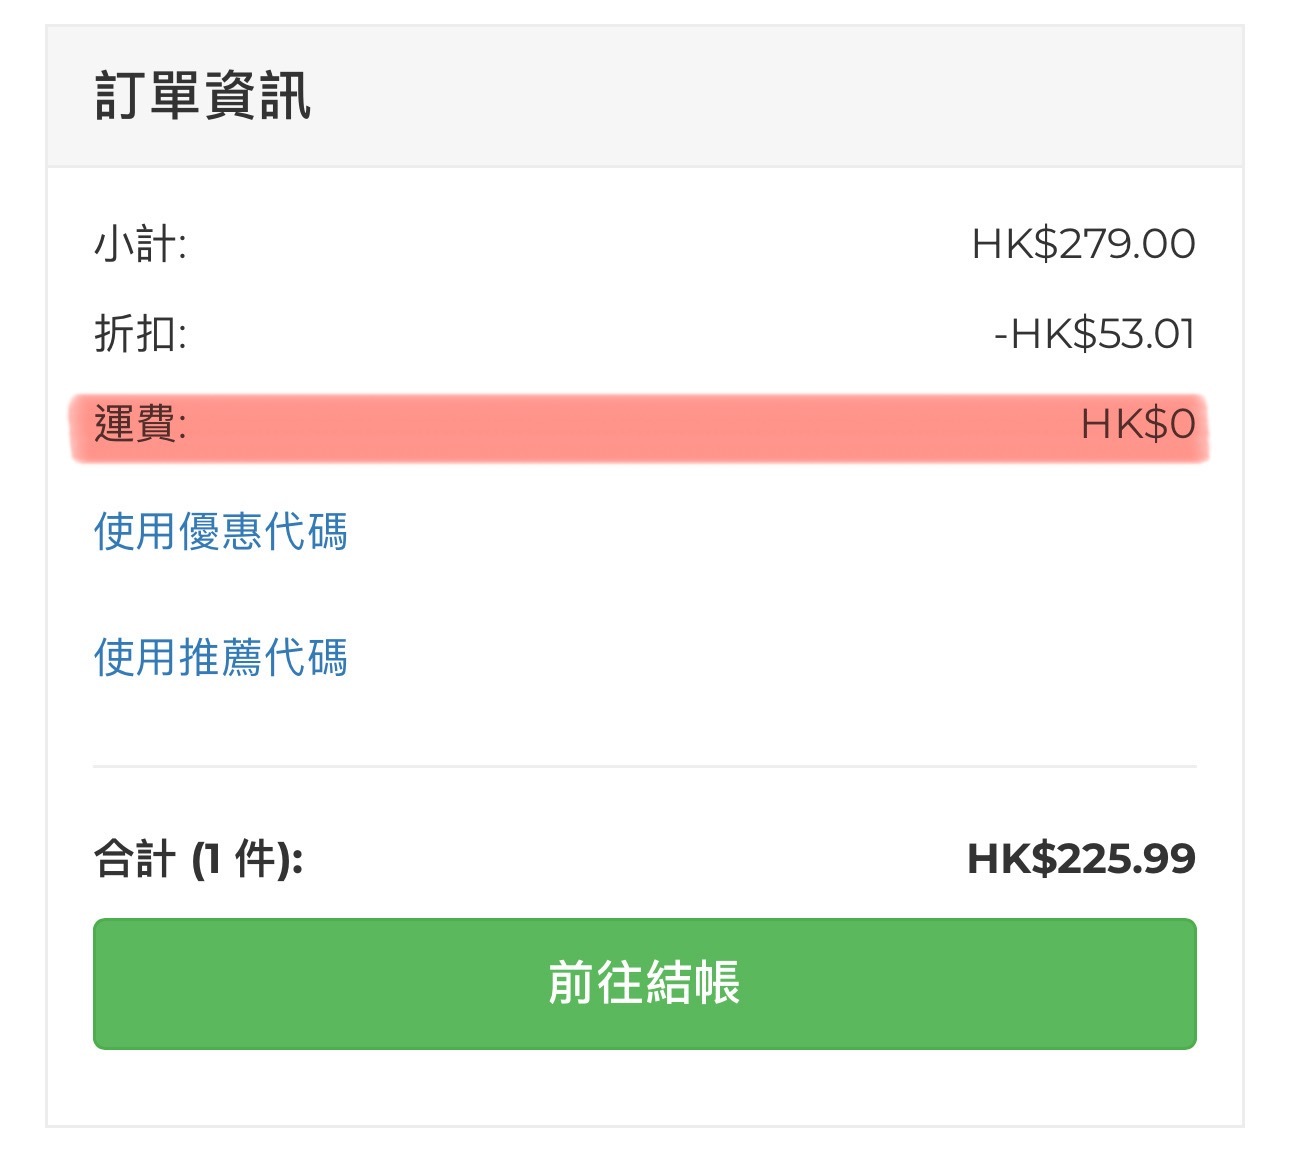Click the HK$279.00 subtotal amount

click(x=1084, y=244)
